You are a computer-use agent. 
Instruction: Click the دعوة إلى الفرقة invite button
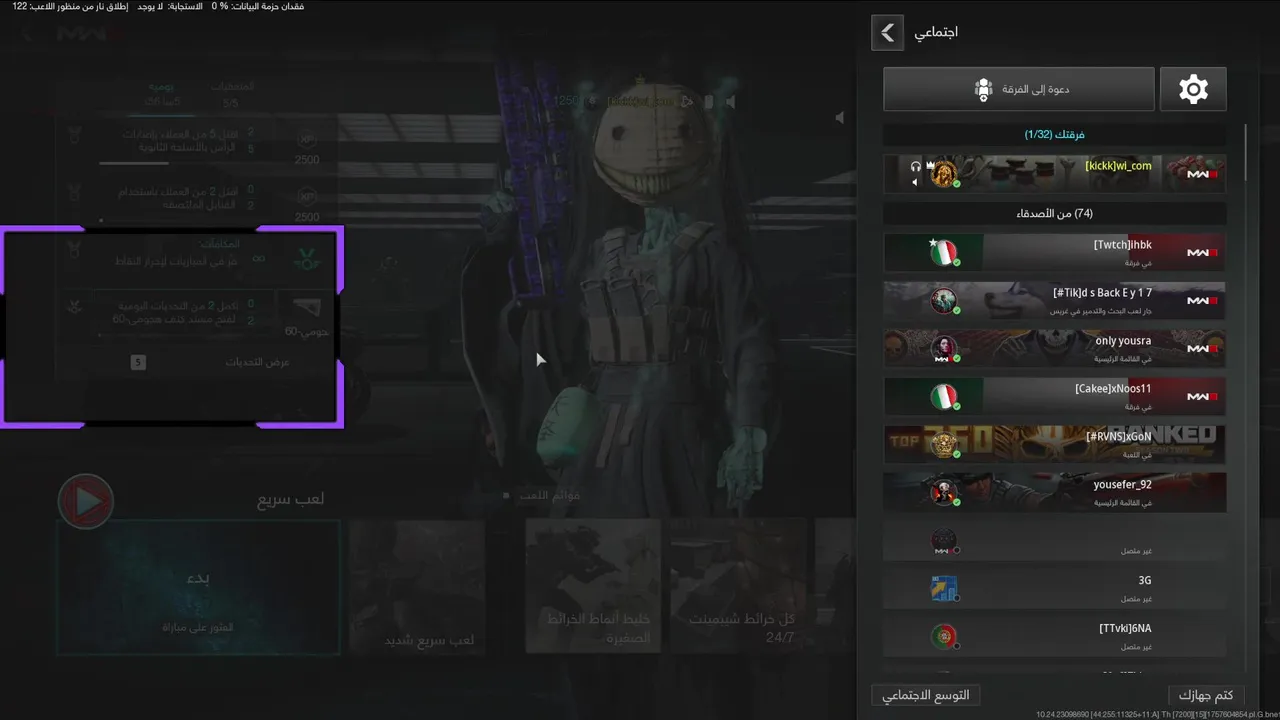pos(1019,89)
